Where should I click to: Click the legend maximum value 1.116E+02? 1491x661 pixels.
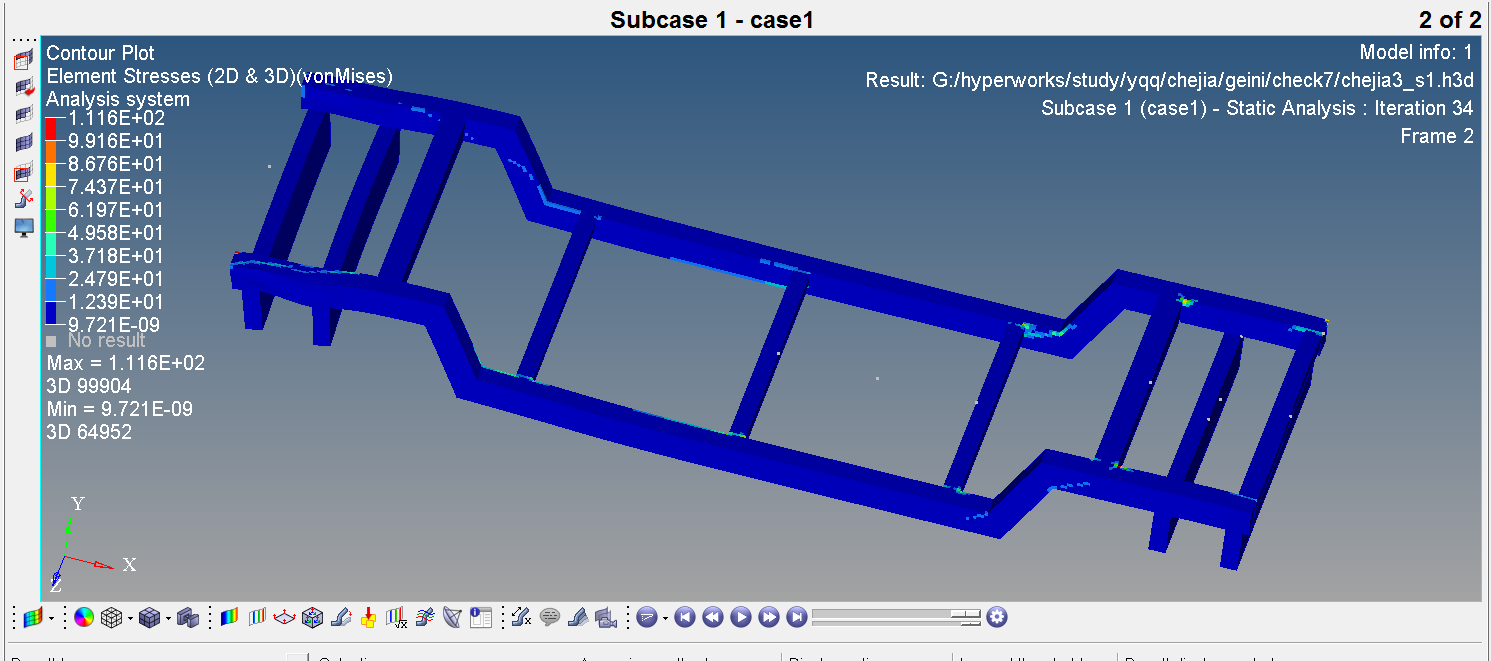[116, 118]
